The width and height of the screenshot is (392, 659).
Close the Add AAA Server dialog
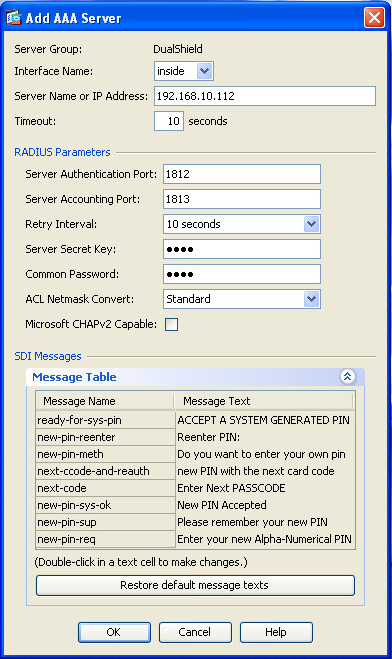click(x=374, y=18)
